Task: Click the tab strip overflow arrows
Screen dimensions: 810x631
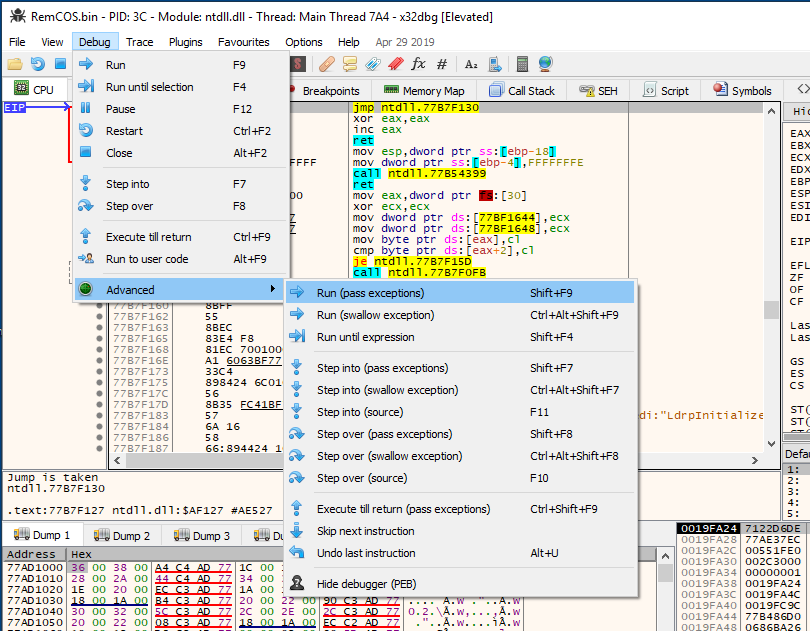Action: coord(802,89)
